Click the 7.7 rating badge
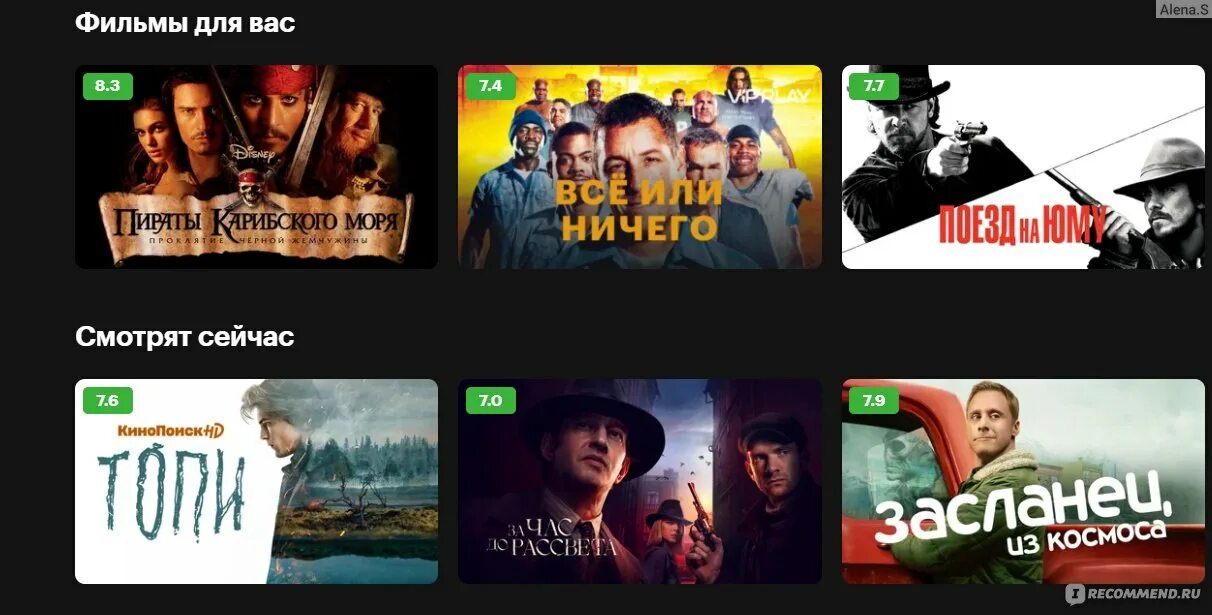 point(874,86)
